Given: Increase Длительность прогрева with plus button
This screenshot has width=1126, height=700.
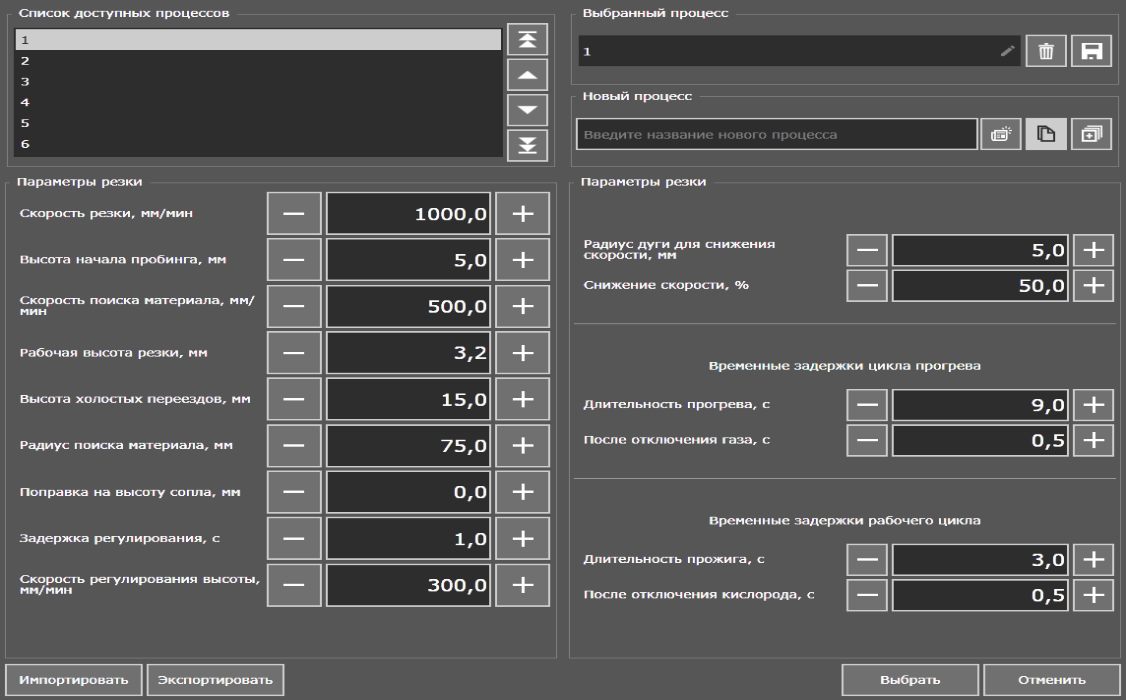Looking at the screenshot, I should tap(1093, 405).
